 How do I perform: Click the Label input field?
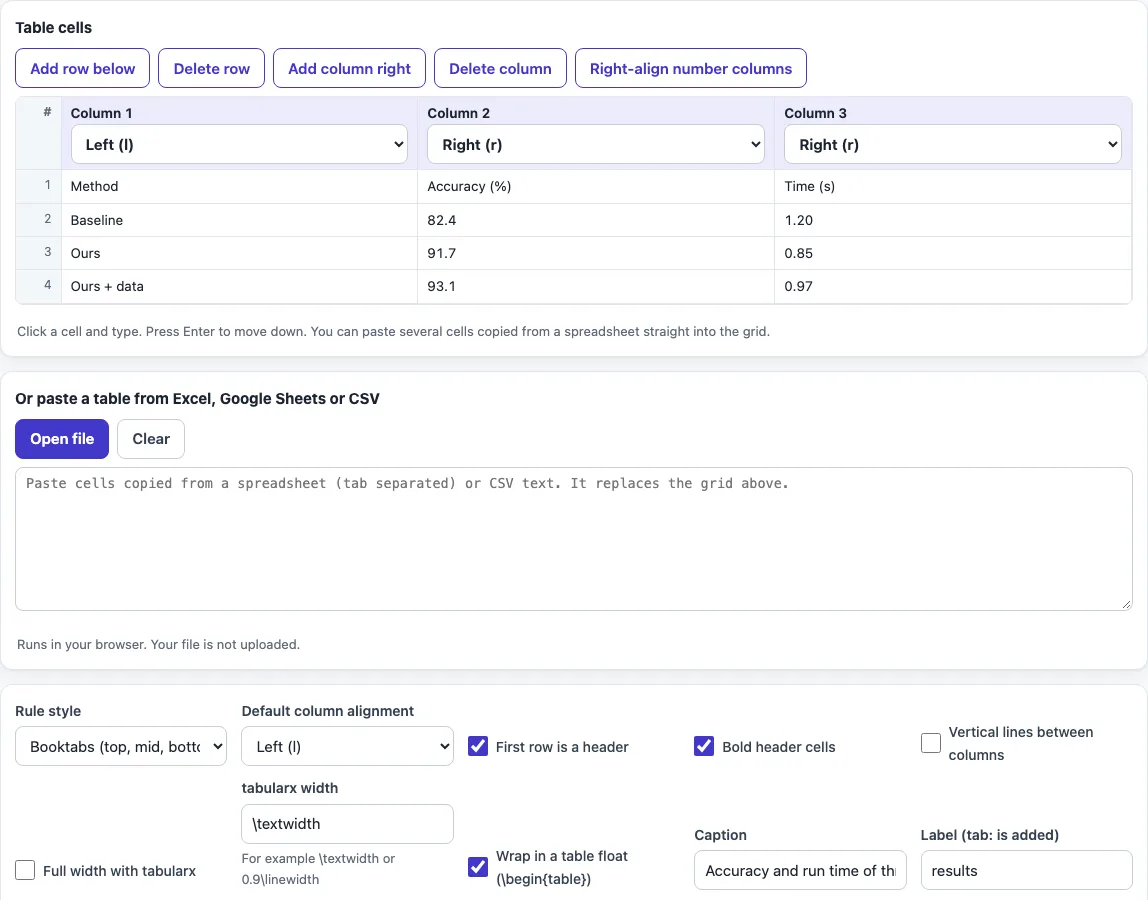coord(1026,870)
